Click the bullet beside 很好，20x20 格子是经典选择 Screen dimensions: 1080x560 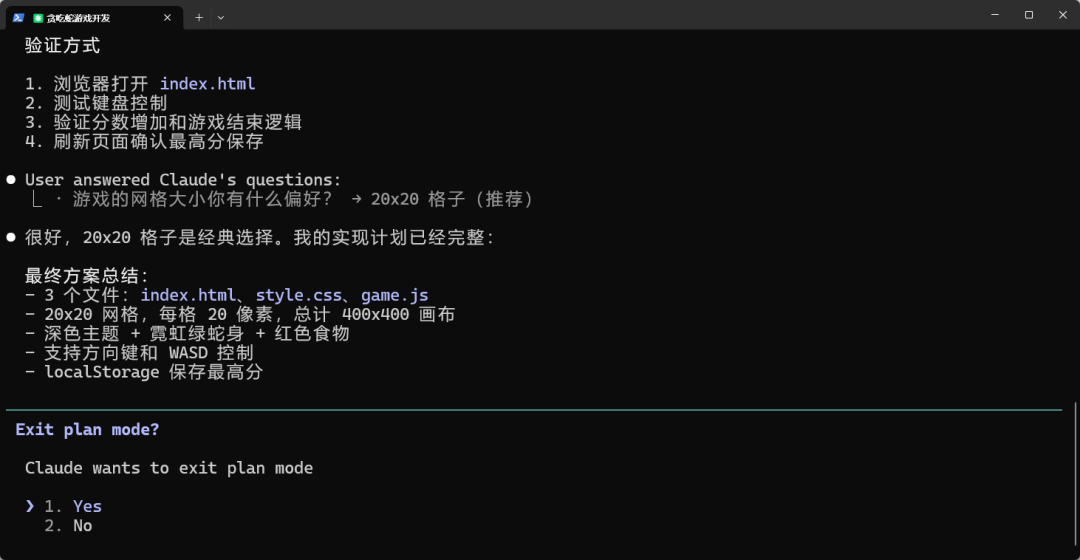[11, 238]
